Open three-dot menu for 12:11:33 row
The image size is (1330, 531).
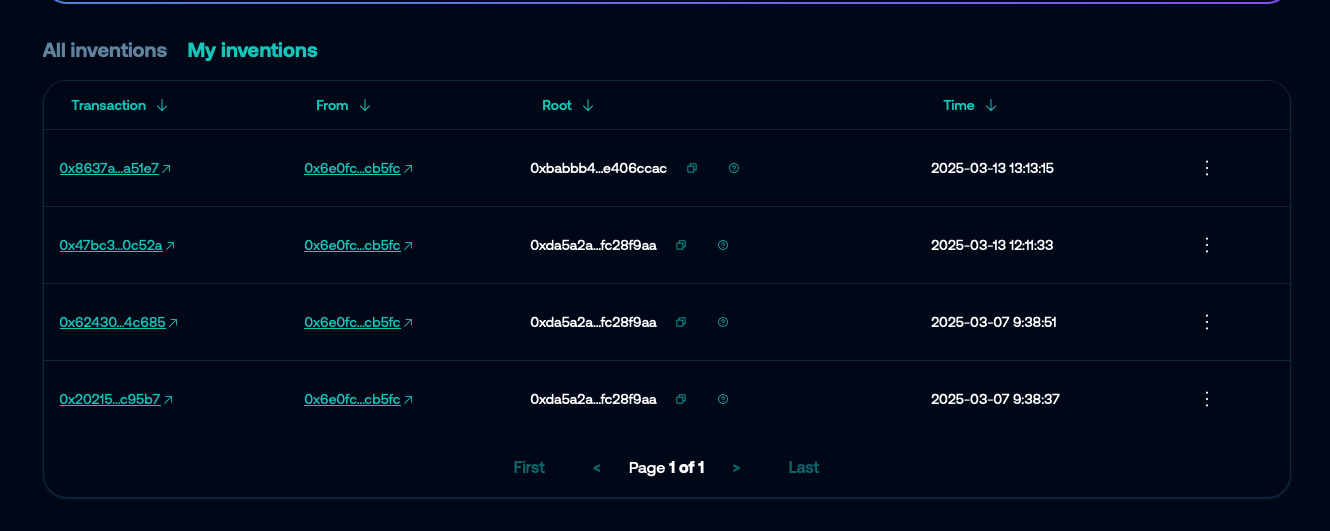click(x=1206, y=245)
